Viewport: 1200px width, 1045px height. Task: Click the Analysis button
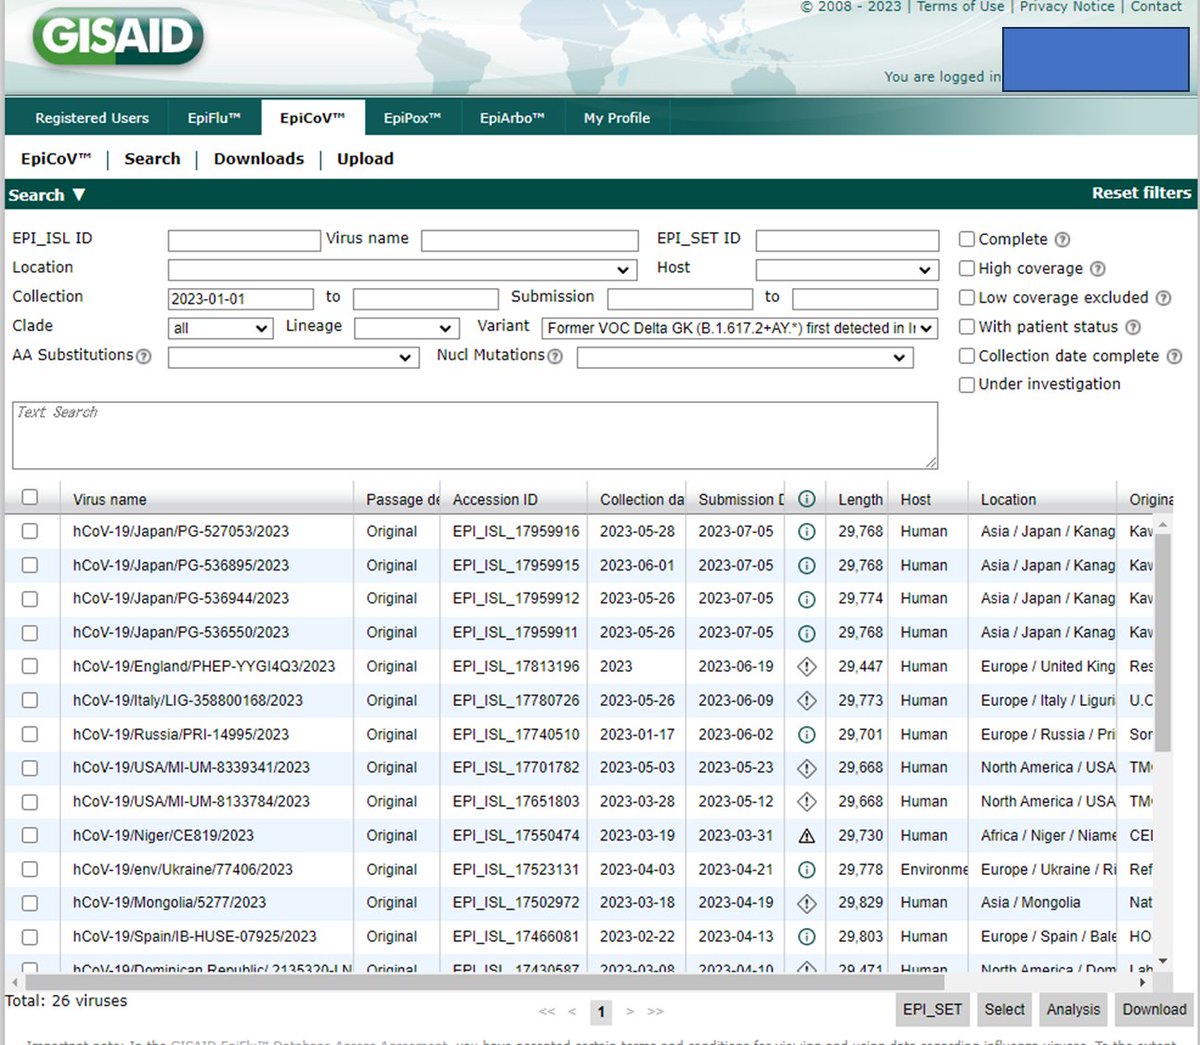coord(1073,1010)
